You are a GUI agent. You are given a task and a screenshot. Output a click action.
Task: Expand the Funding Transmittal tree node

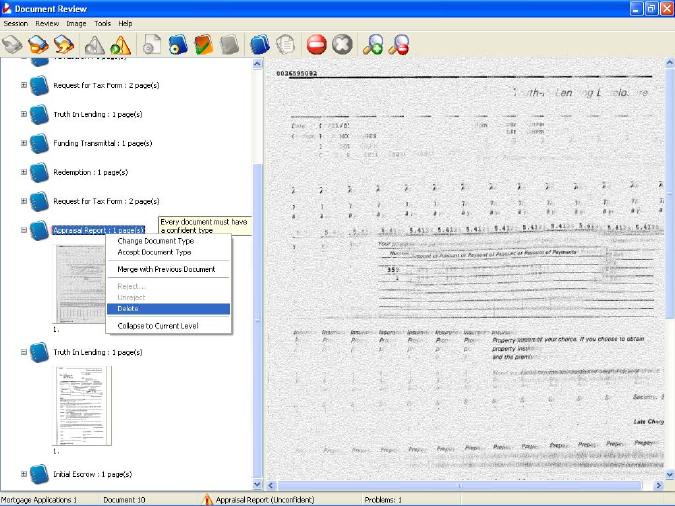click(23, 143)
